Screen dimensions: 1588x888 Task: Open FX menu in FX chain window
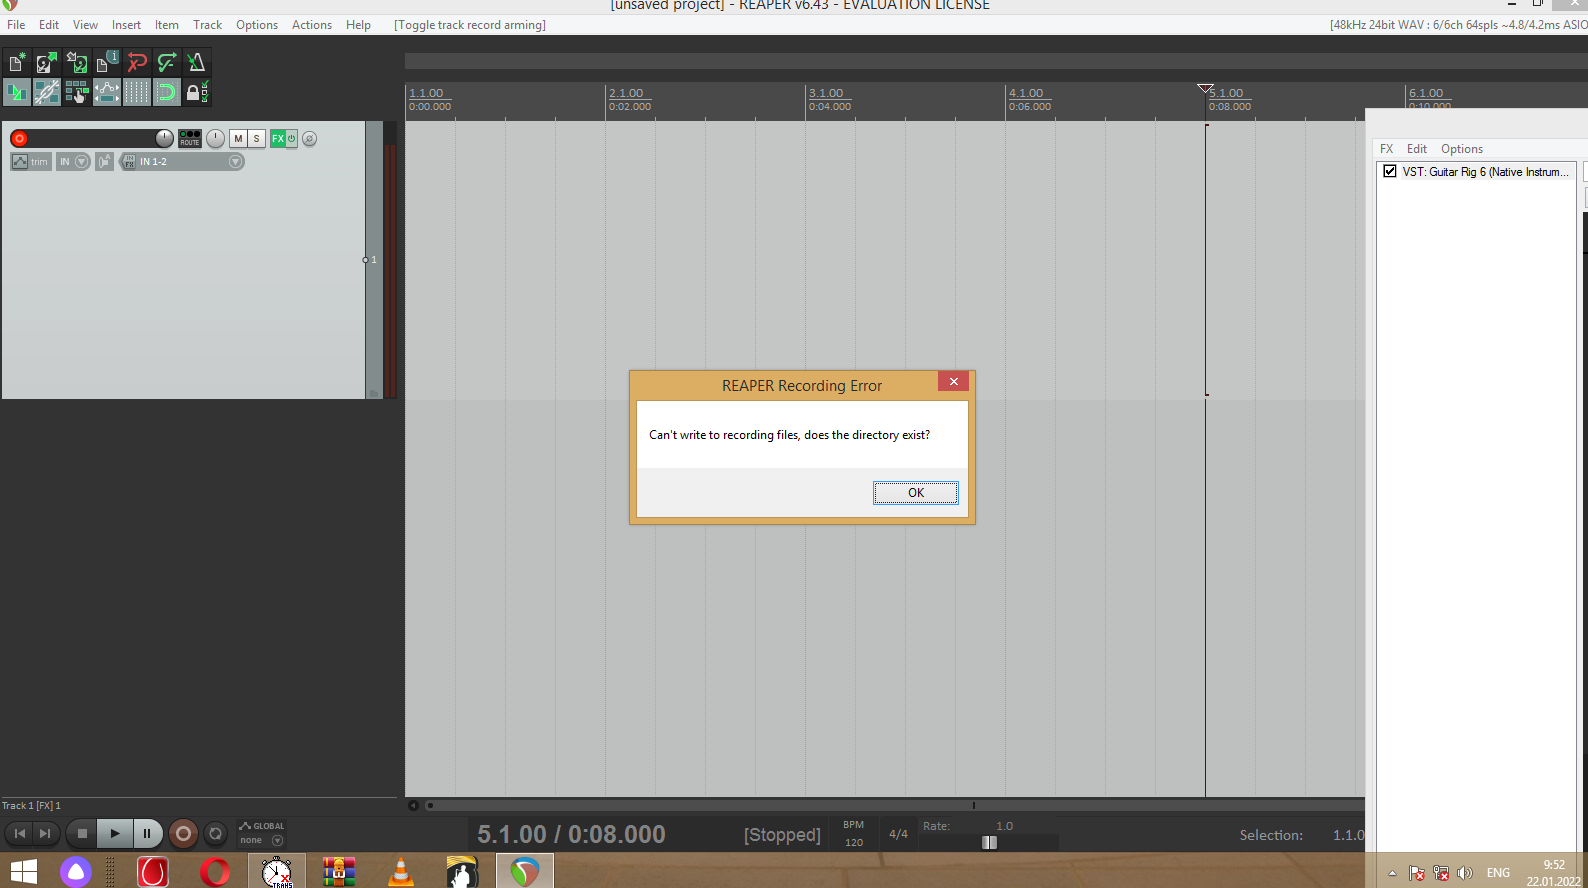coord(1387,149)
